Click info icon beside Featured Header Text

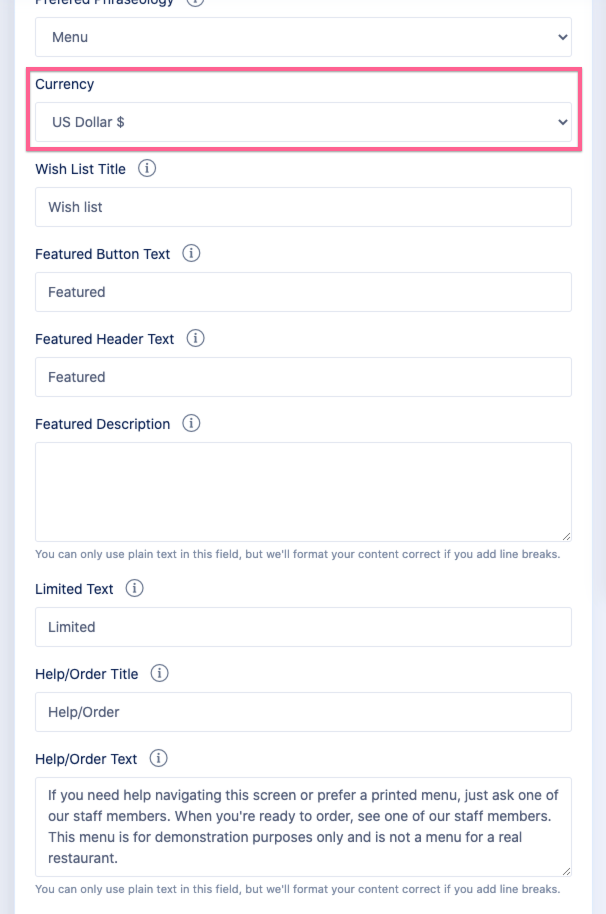[196, 339]
